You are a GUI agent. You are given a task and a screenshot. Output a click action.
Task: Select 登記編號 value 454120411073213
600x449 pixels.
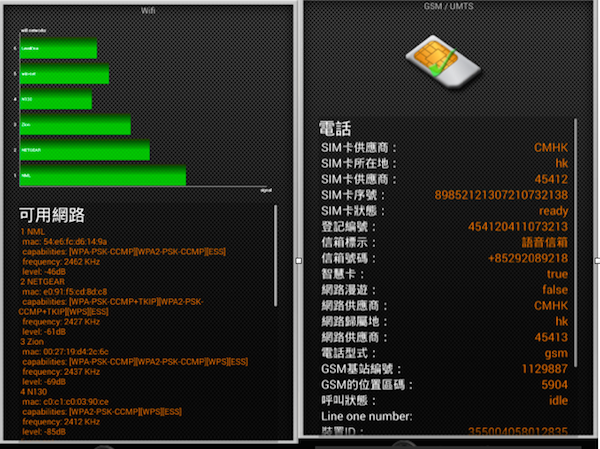(x=518, y=227)
